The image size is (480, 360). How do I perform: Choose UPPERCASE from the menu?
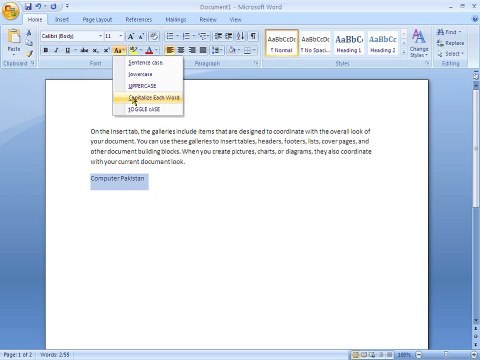click(x=148, y=86)
